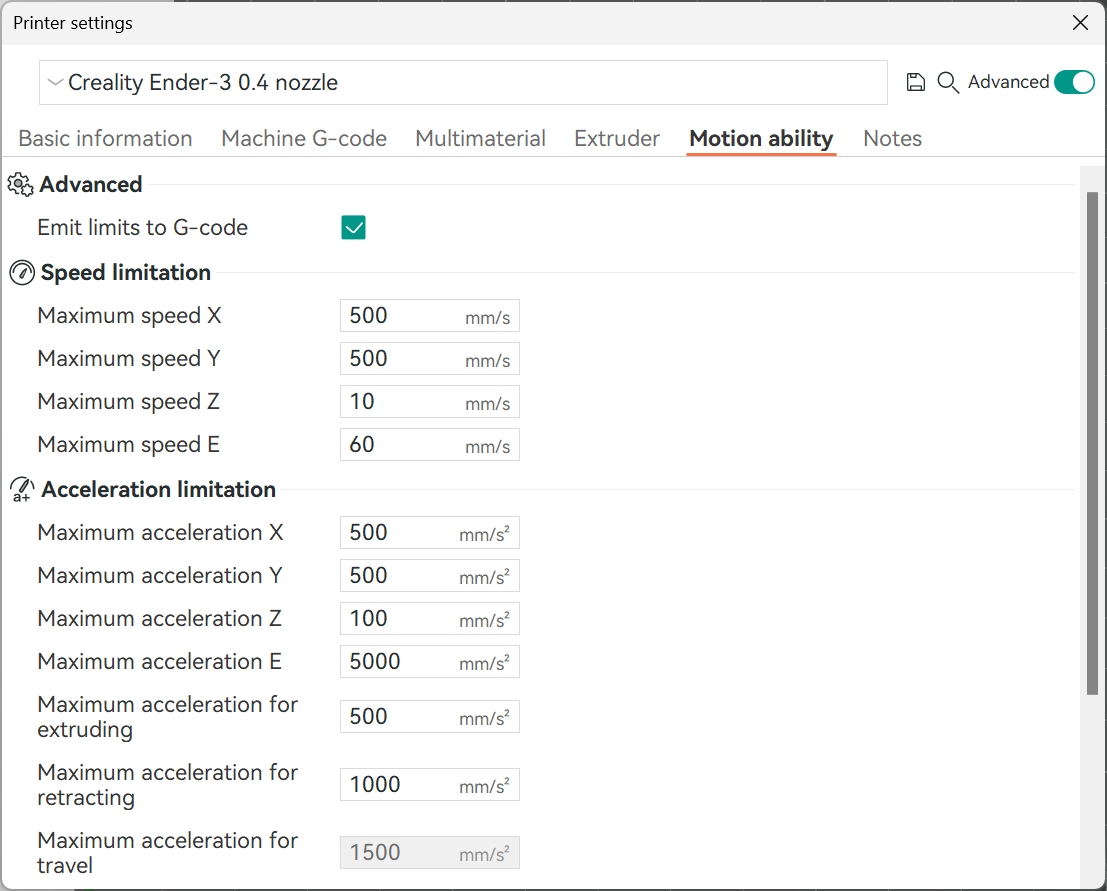The height and width of the screenshot is (891, 1107).
Task: Click the Maximum acceleration E label
Action: 160,662
